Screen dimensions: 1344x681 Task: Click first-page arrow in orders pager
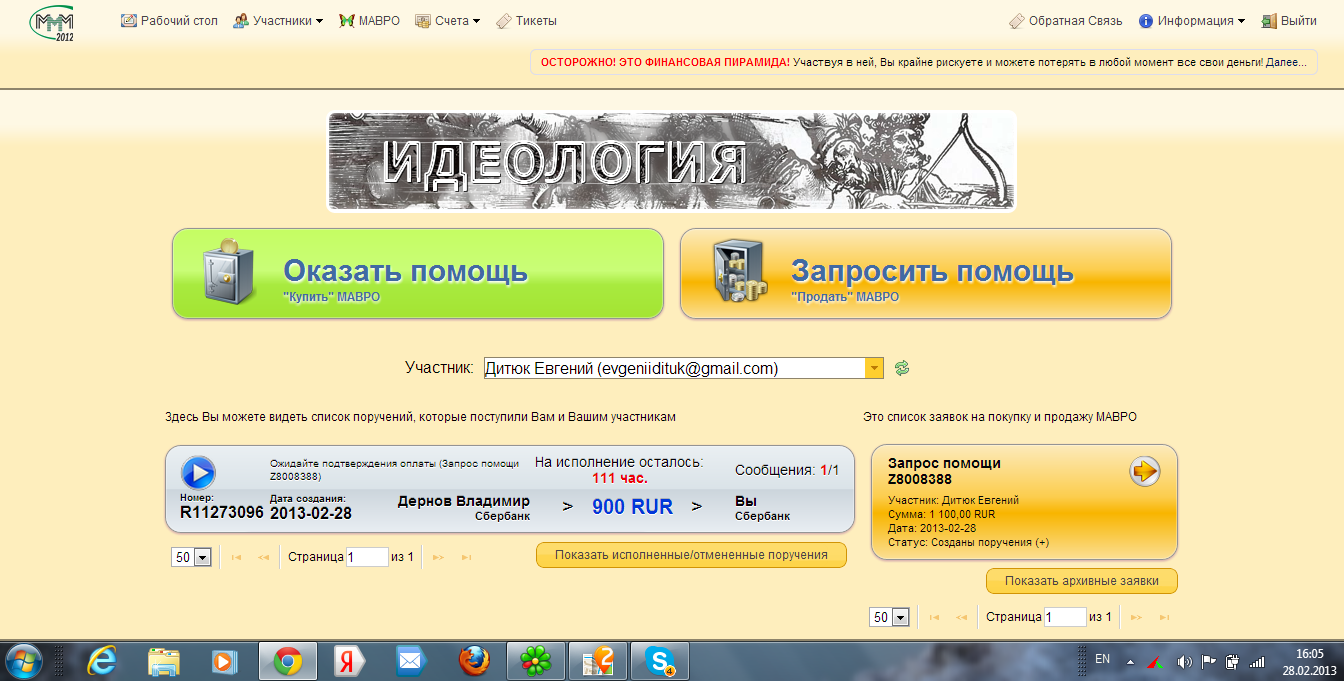pyautogui.click(x=237, y=557)
